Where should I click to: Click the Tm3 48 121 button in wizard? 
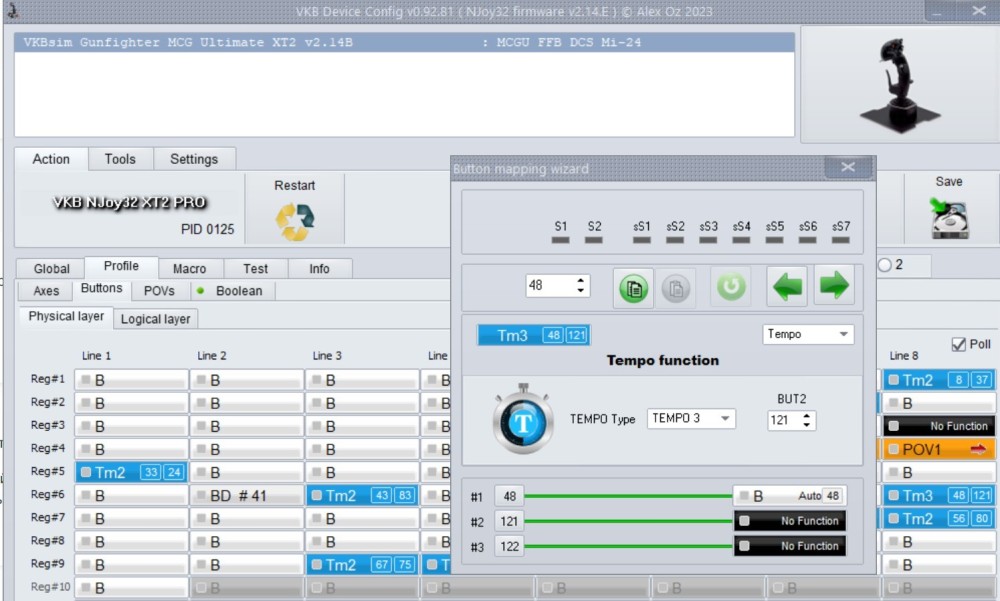(x=534, y=335)
